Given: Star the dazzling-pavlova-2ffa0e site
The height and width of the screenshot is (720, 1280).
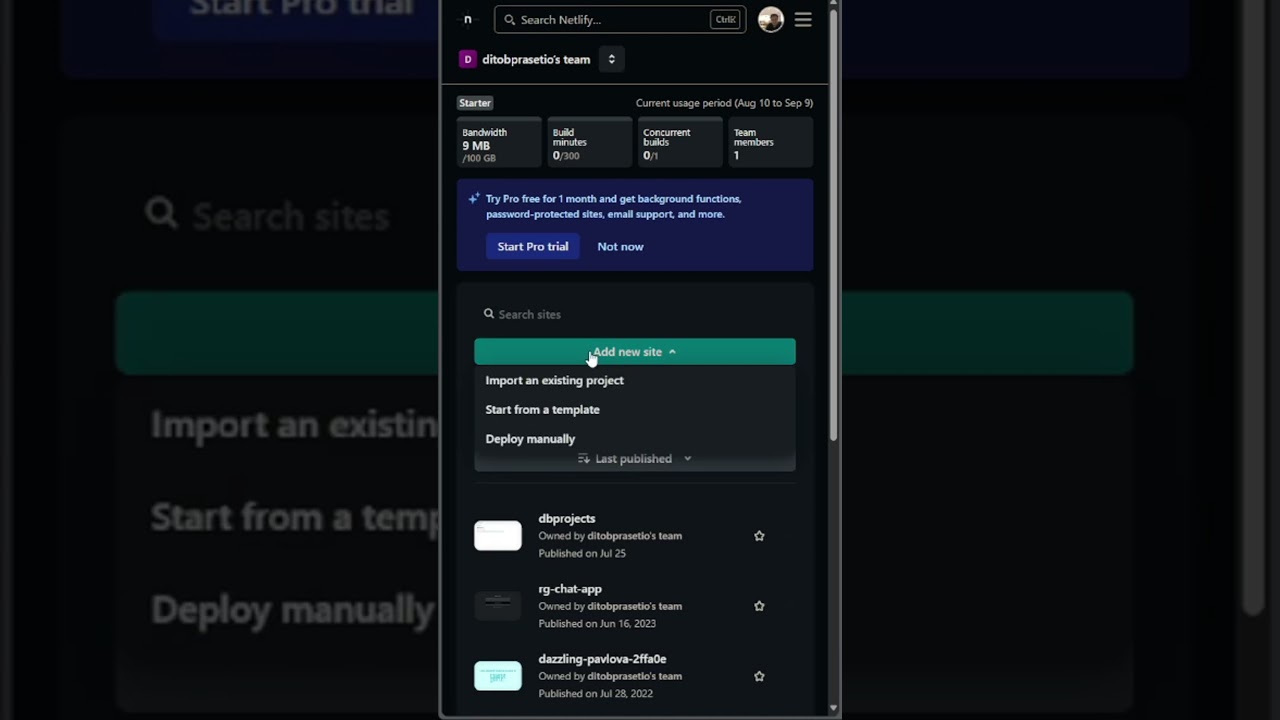Looking at the screenshot, I should click(x=759, y=676).
